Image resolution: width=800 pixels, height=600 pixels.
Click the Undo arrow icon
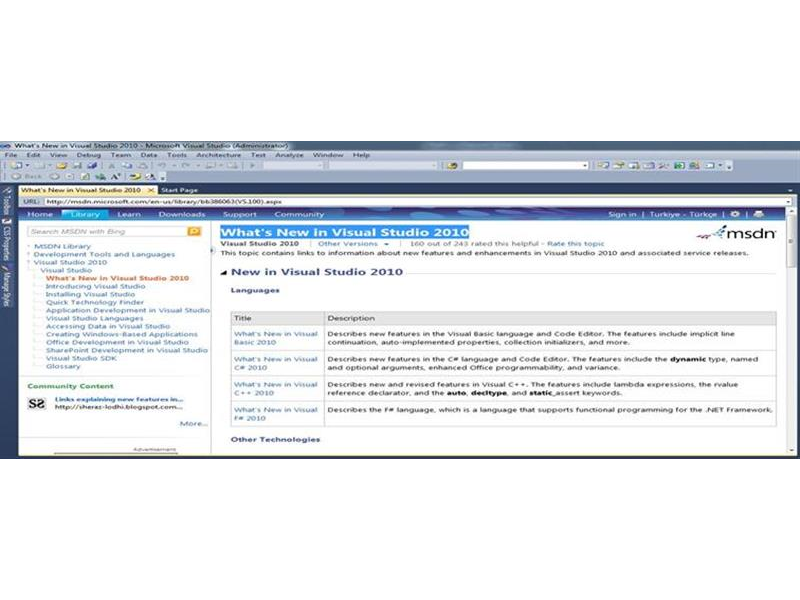click(x=162, y=165)
